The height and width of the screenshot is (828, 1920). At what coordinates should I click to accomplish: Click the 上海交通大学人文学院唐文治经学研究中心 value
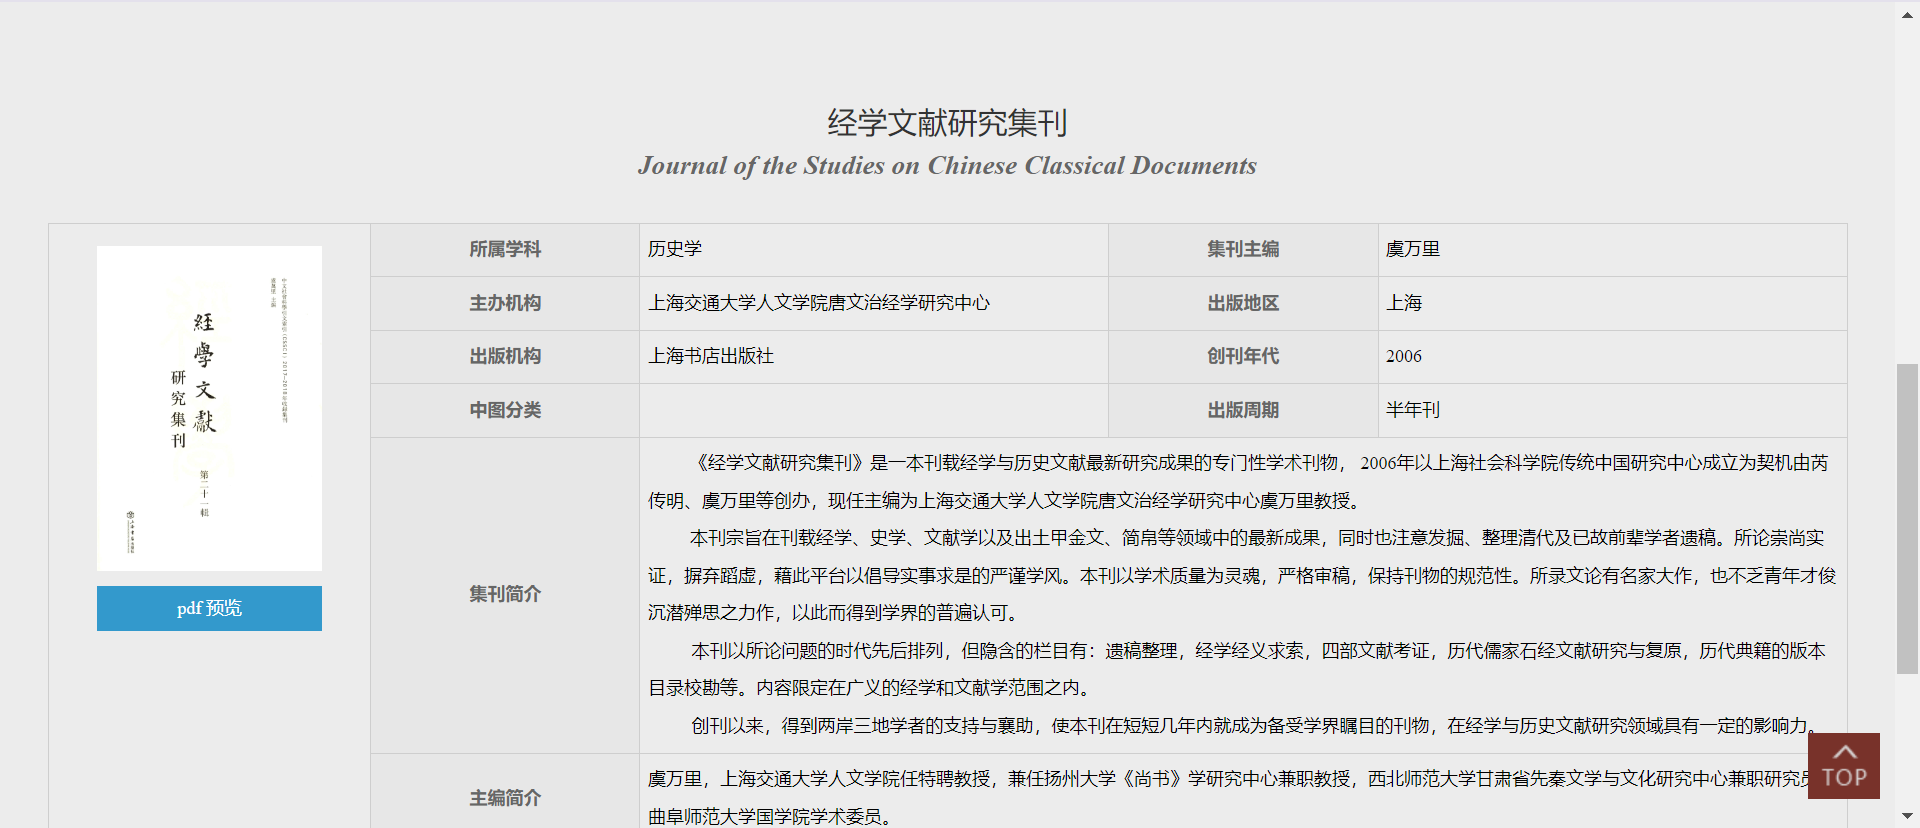[818, 303]
